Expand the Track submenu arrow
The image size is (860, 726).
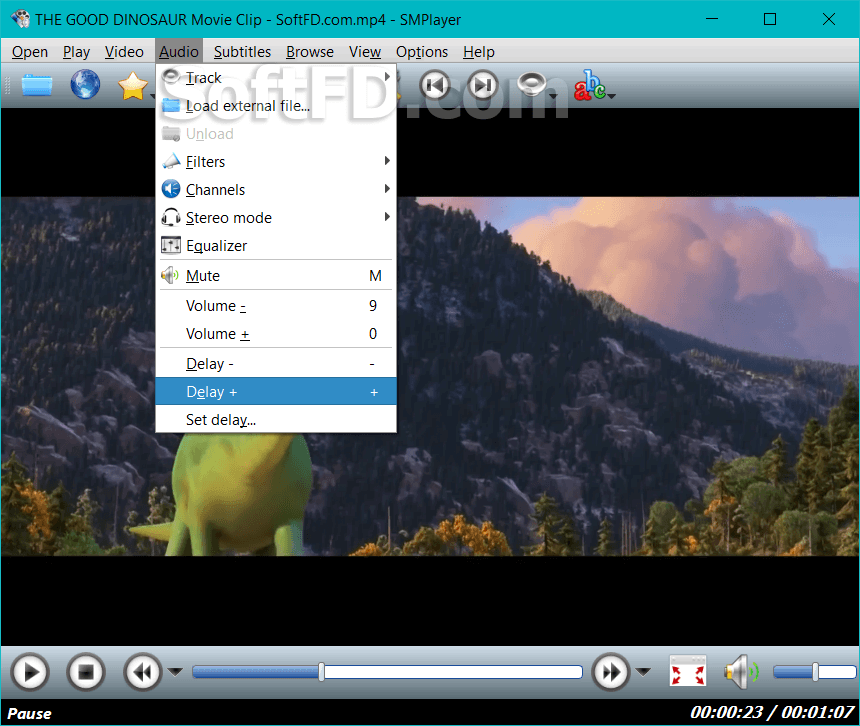(x=387, y=77)
